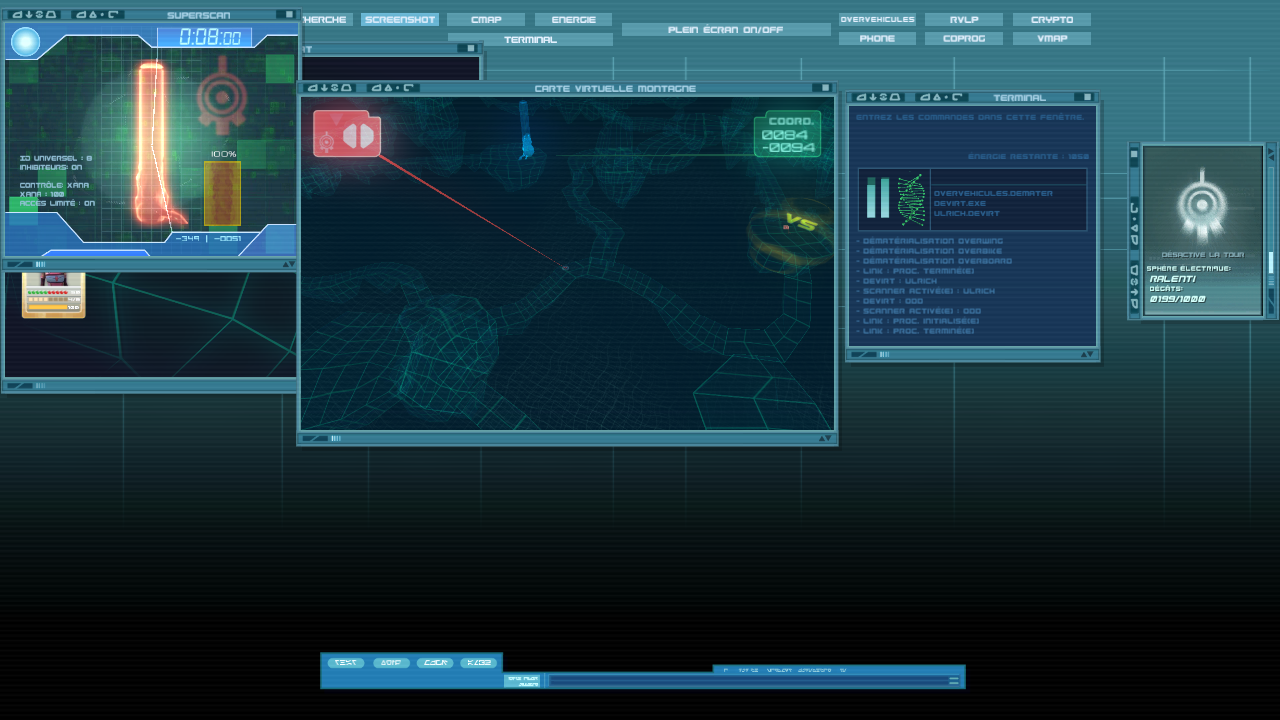Click the white XANA eye in the right panel
The width and height of the screenshot is (1280, 720).
click(x=1202, y=205)
